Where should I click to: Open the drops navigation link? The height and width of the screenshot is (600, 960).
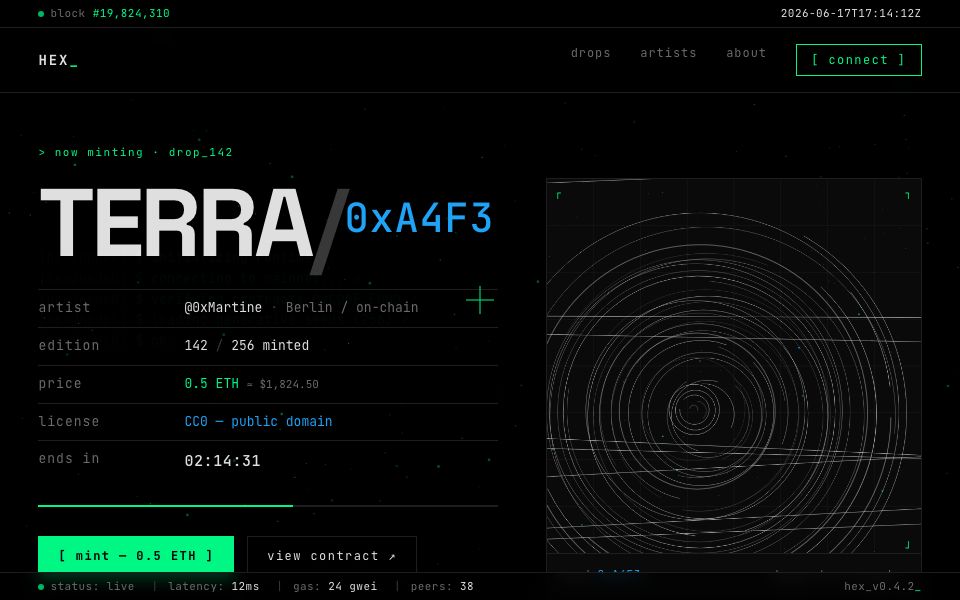point(590,53)
